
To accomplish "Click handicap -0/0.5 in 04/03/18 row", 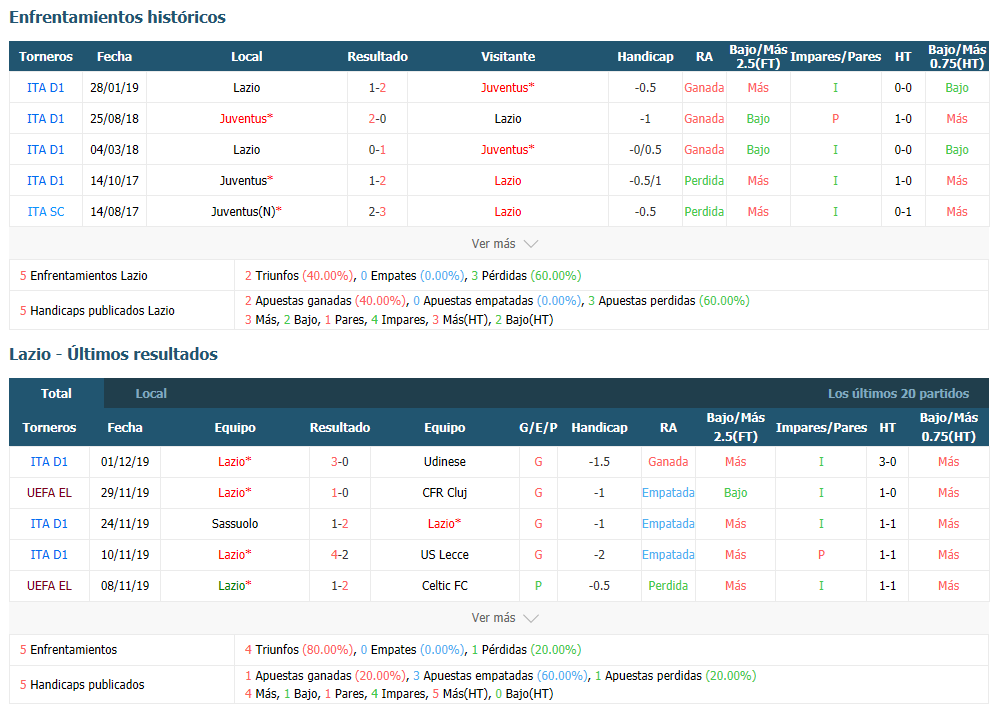I will (645, 150).
